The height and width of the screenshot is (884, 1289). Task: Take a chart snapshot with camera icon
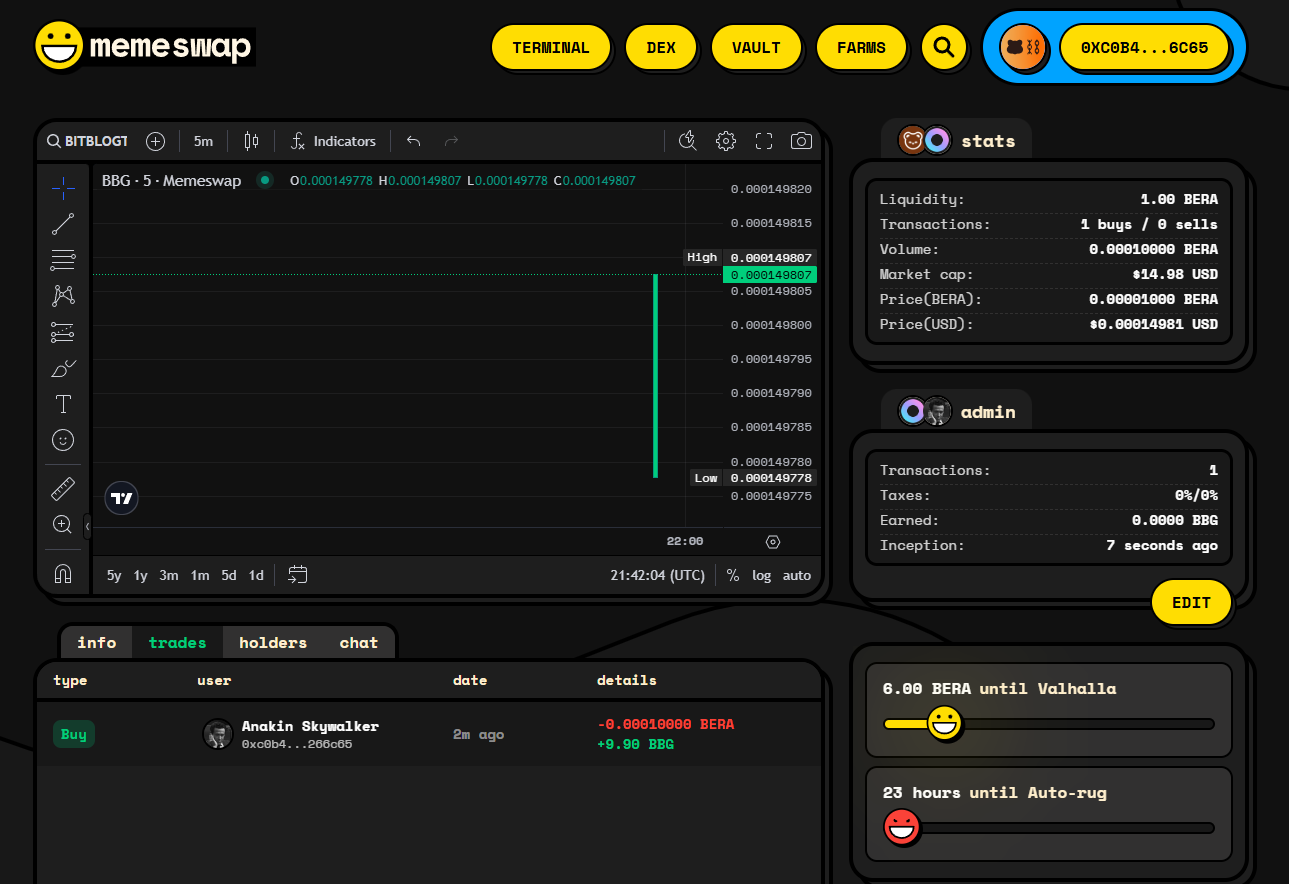click(x=801, y=141)
